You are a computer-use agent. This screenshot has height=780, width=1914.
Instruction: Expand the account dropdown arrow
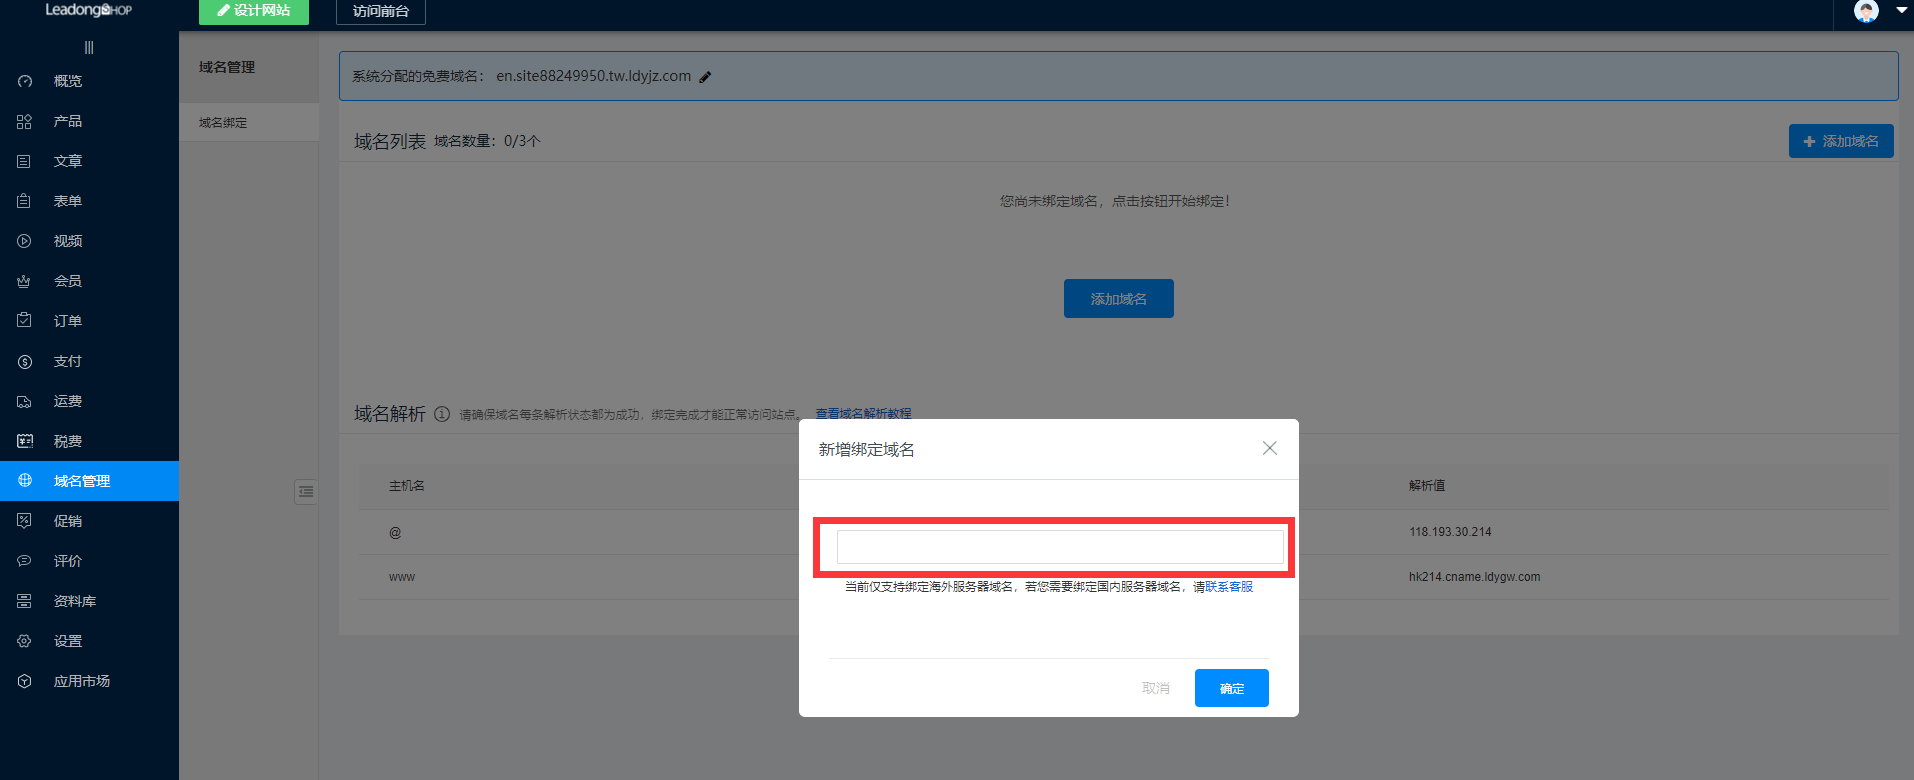click(x=1901, y=11)
